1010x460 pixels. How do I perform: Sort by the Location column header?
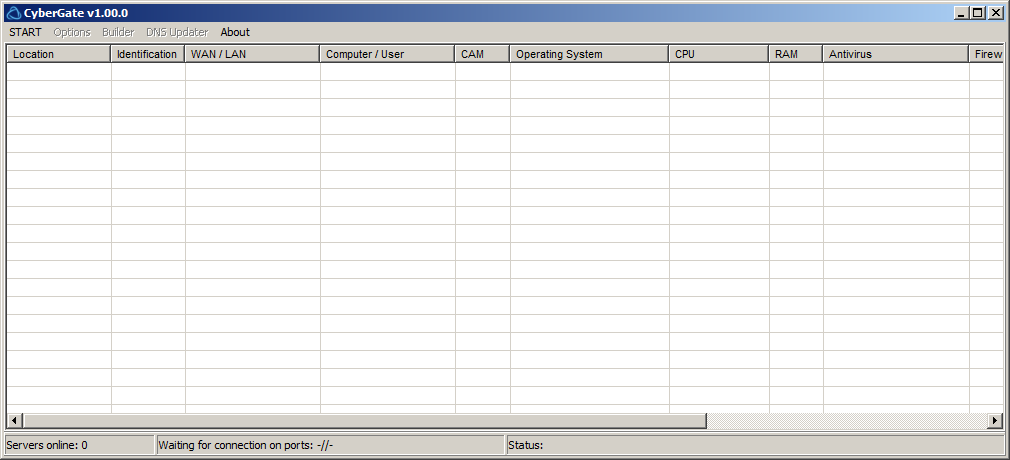(58, 54)
